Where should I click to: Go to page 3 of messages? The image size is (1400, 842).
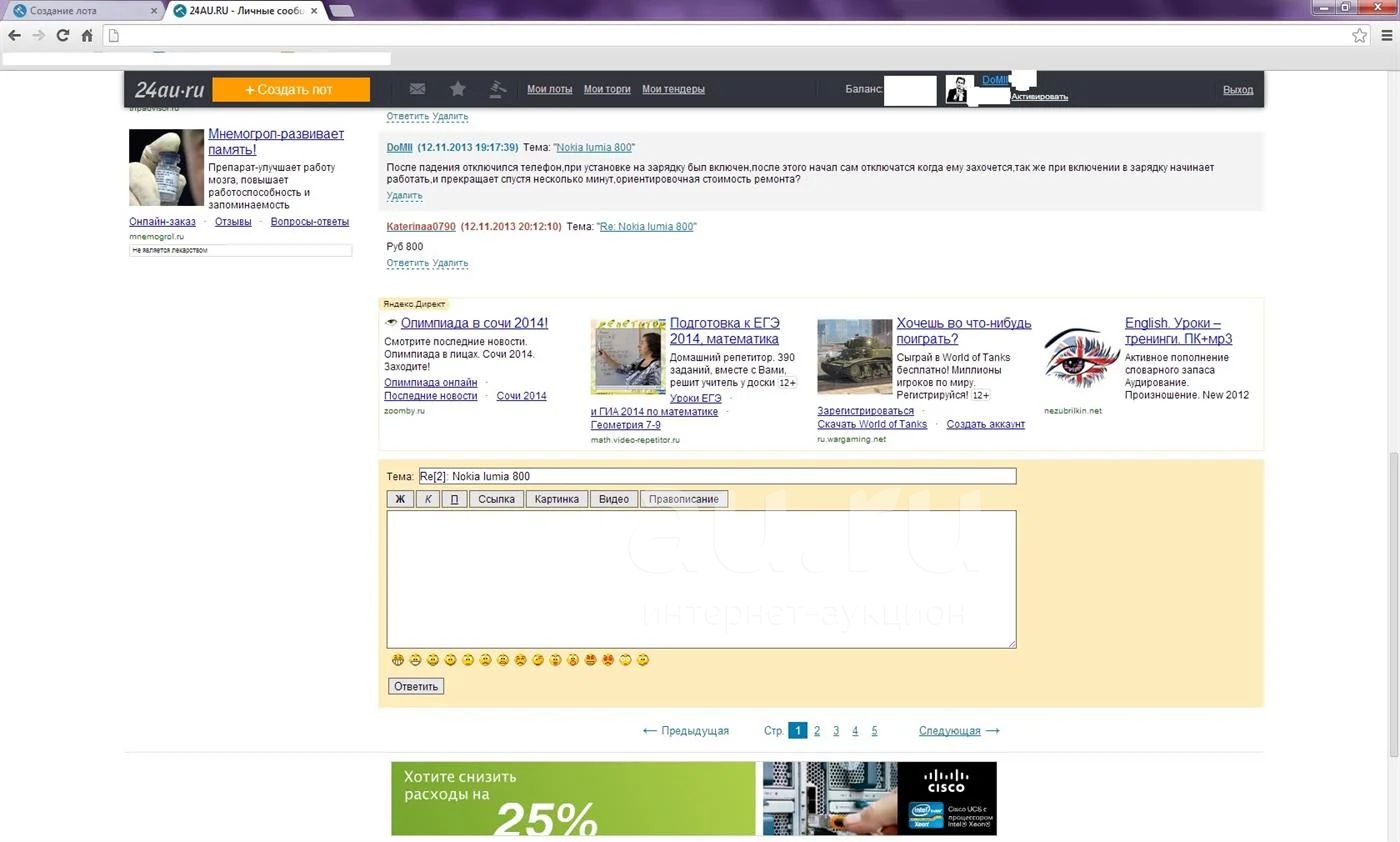(836, 731)
